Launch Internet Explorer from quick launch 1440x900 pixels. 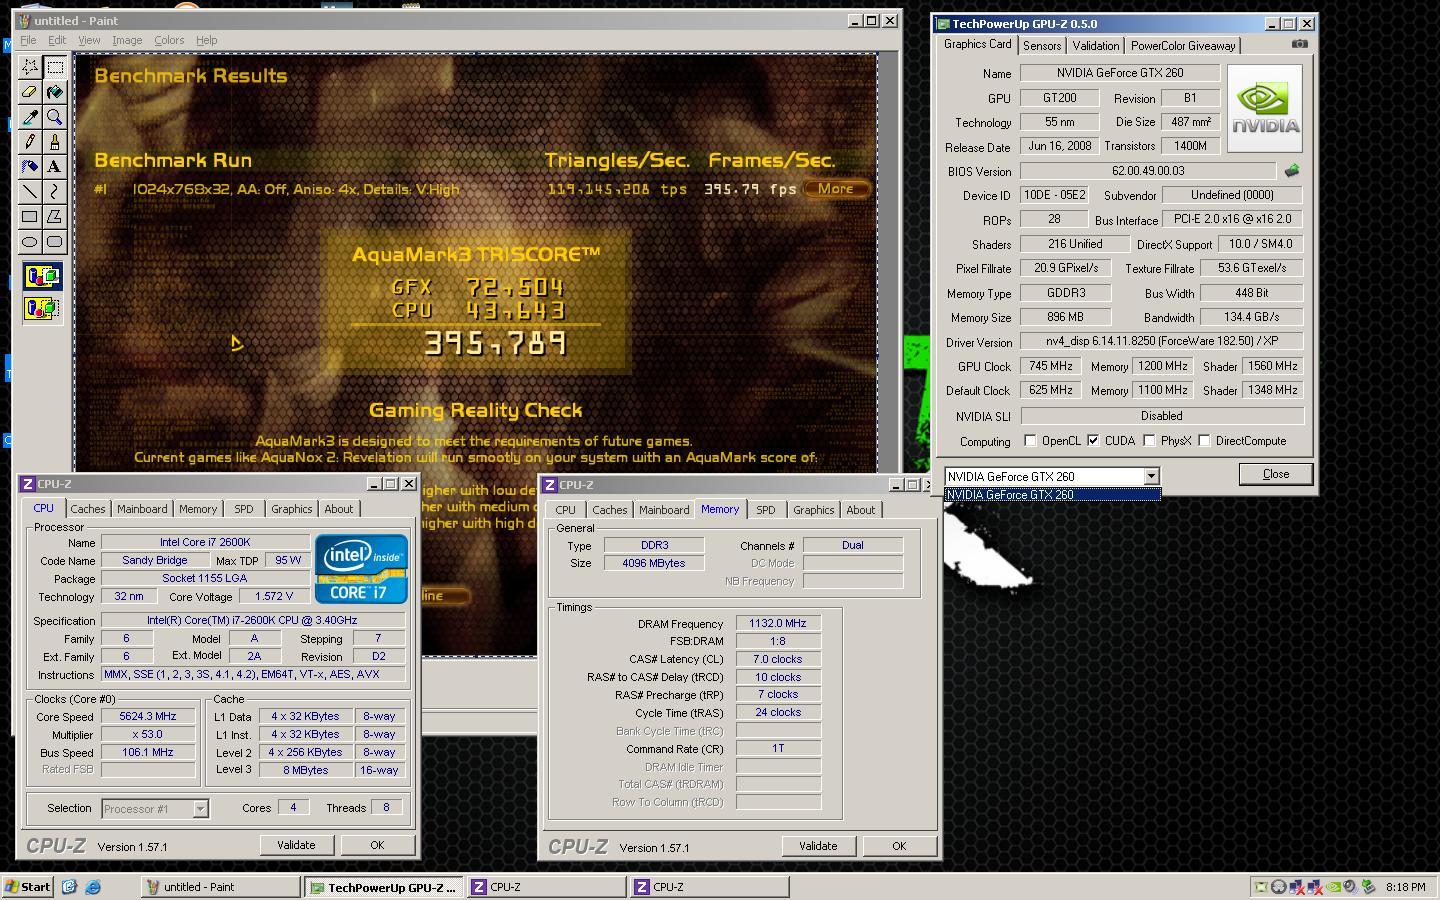pos(92,886)
